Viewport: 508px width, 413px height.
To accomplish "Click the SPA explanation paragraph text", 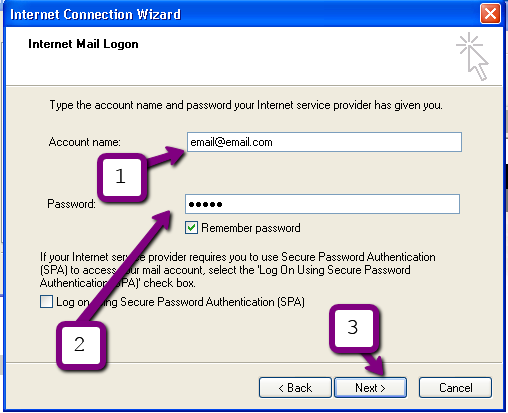I will tap(238, 270).
